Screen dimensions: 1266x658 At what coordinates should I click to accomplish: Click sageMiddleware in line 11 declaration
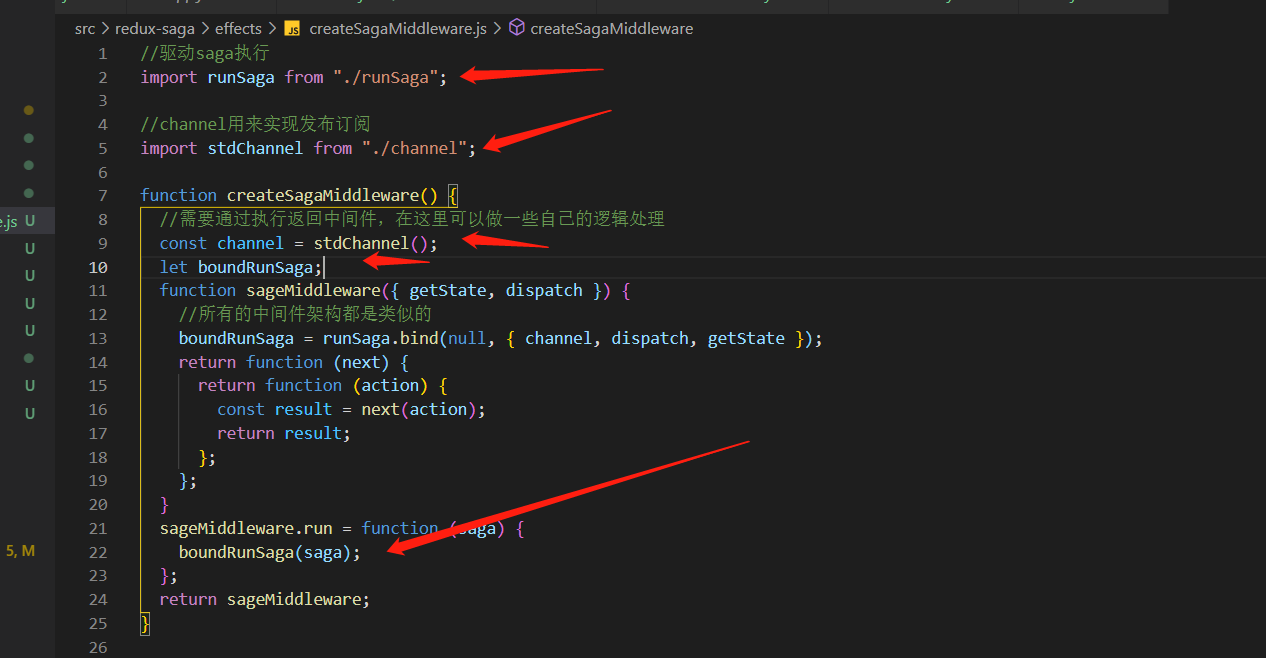coord(313,290)
